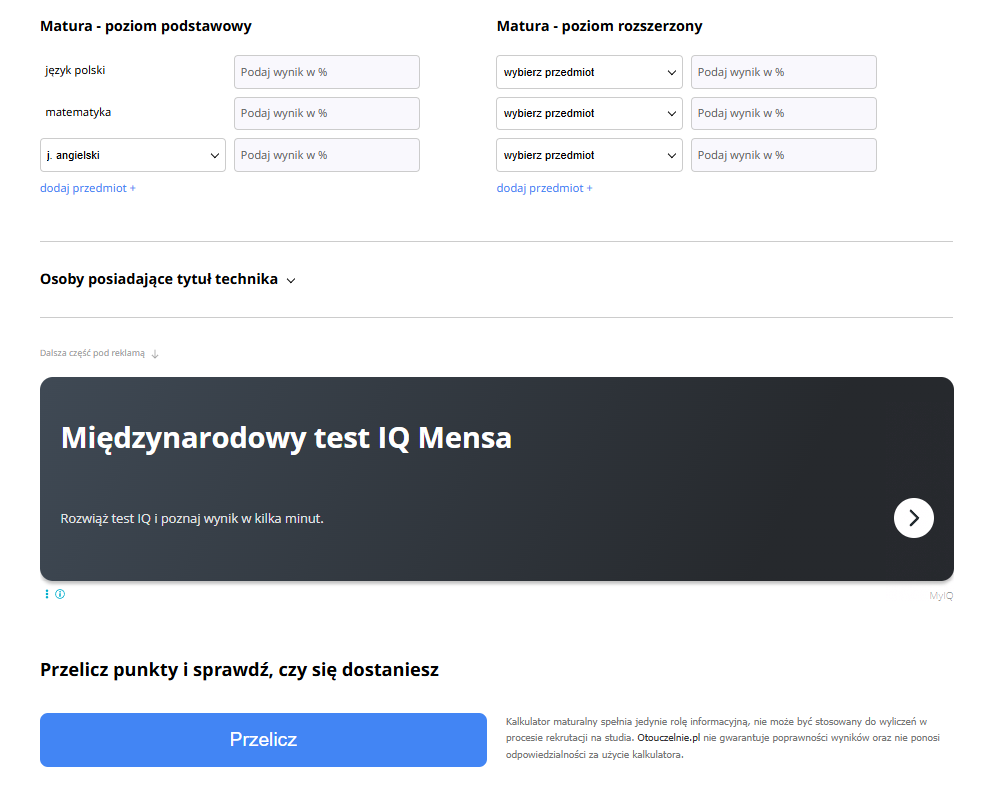999x797 pixels.
Task: Focus the third extended-level result field
Action: coord(783,155)
